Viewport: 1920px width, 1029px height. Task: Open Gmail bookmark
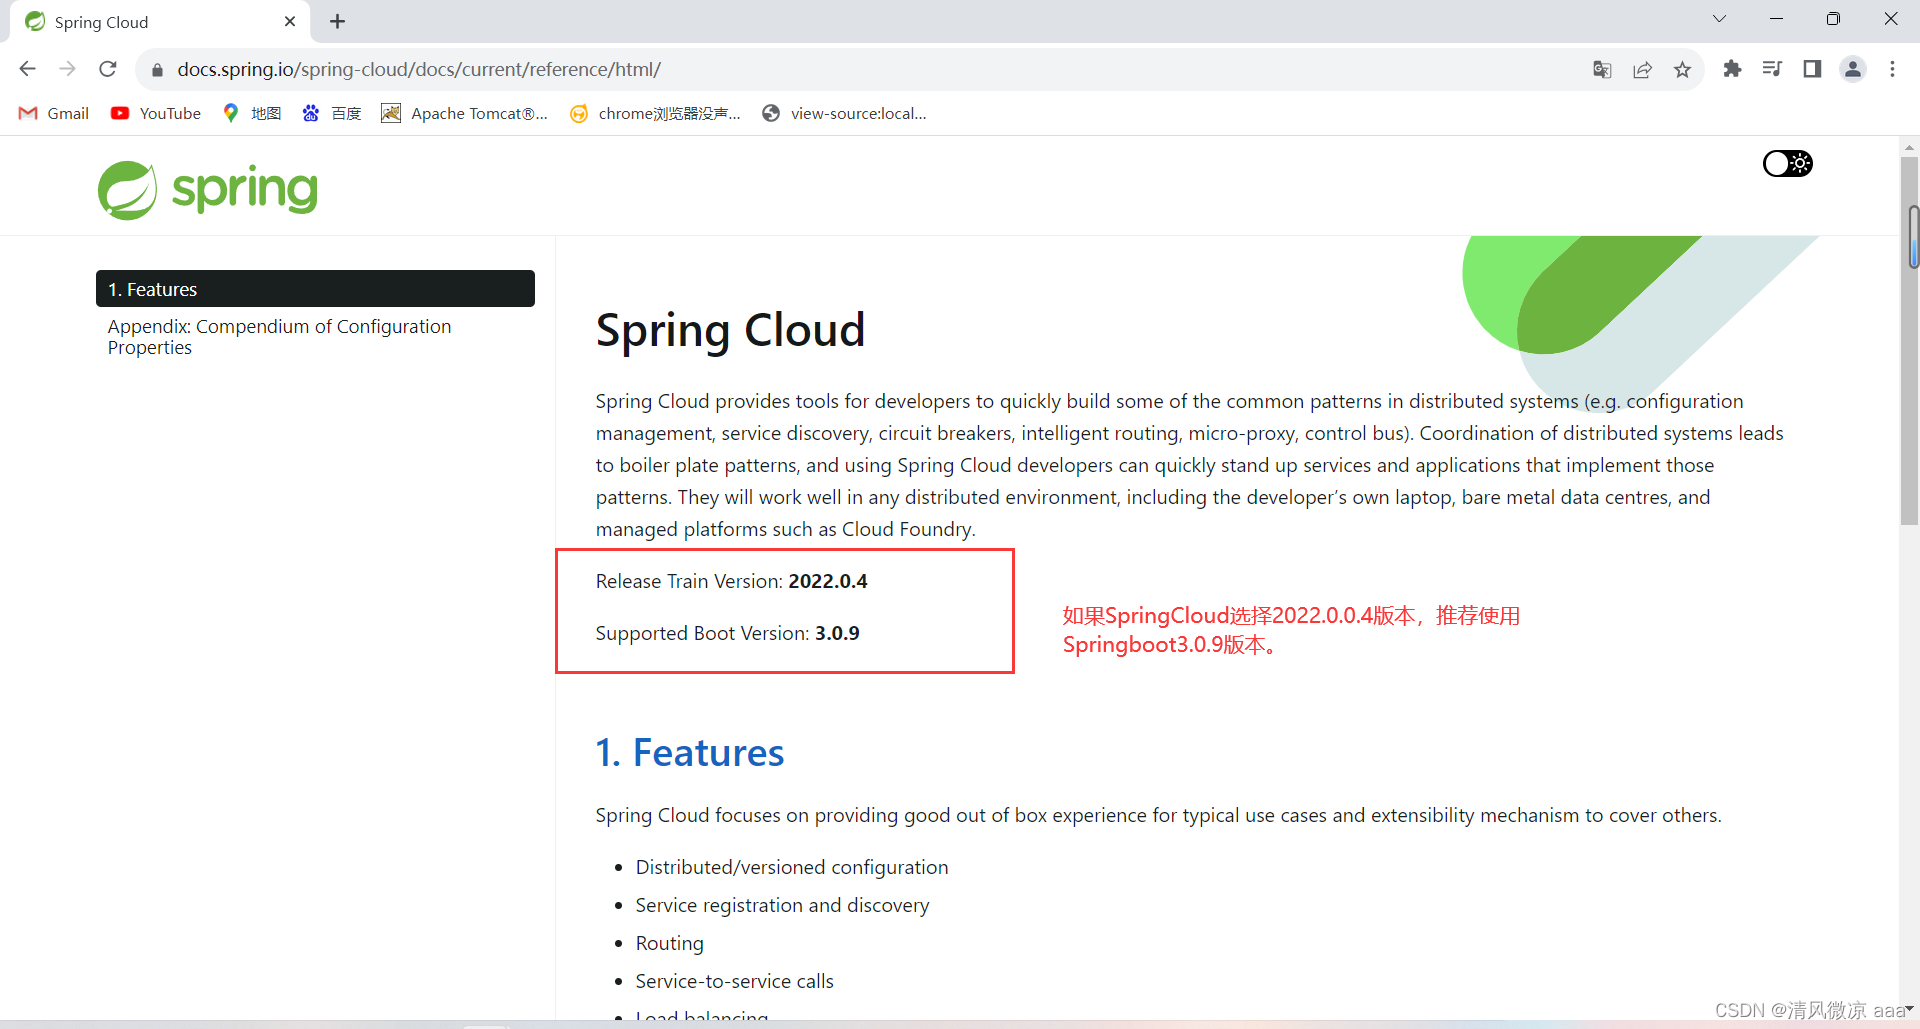point(54,113)
